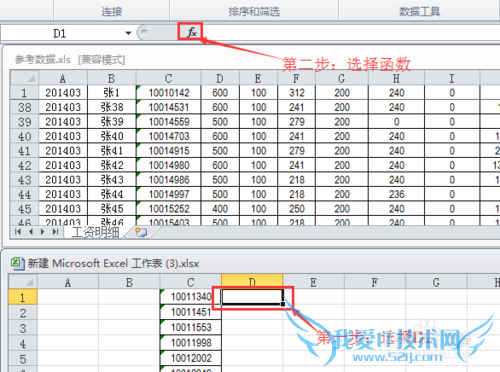Click cell containing 10012002

[191, 358]
